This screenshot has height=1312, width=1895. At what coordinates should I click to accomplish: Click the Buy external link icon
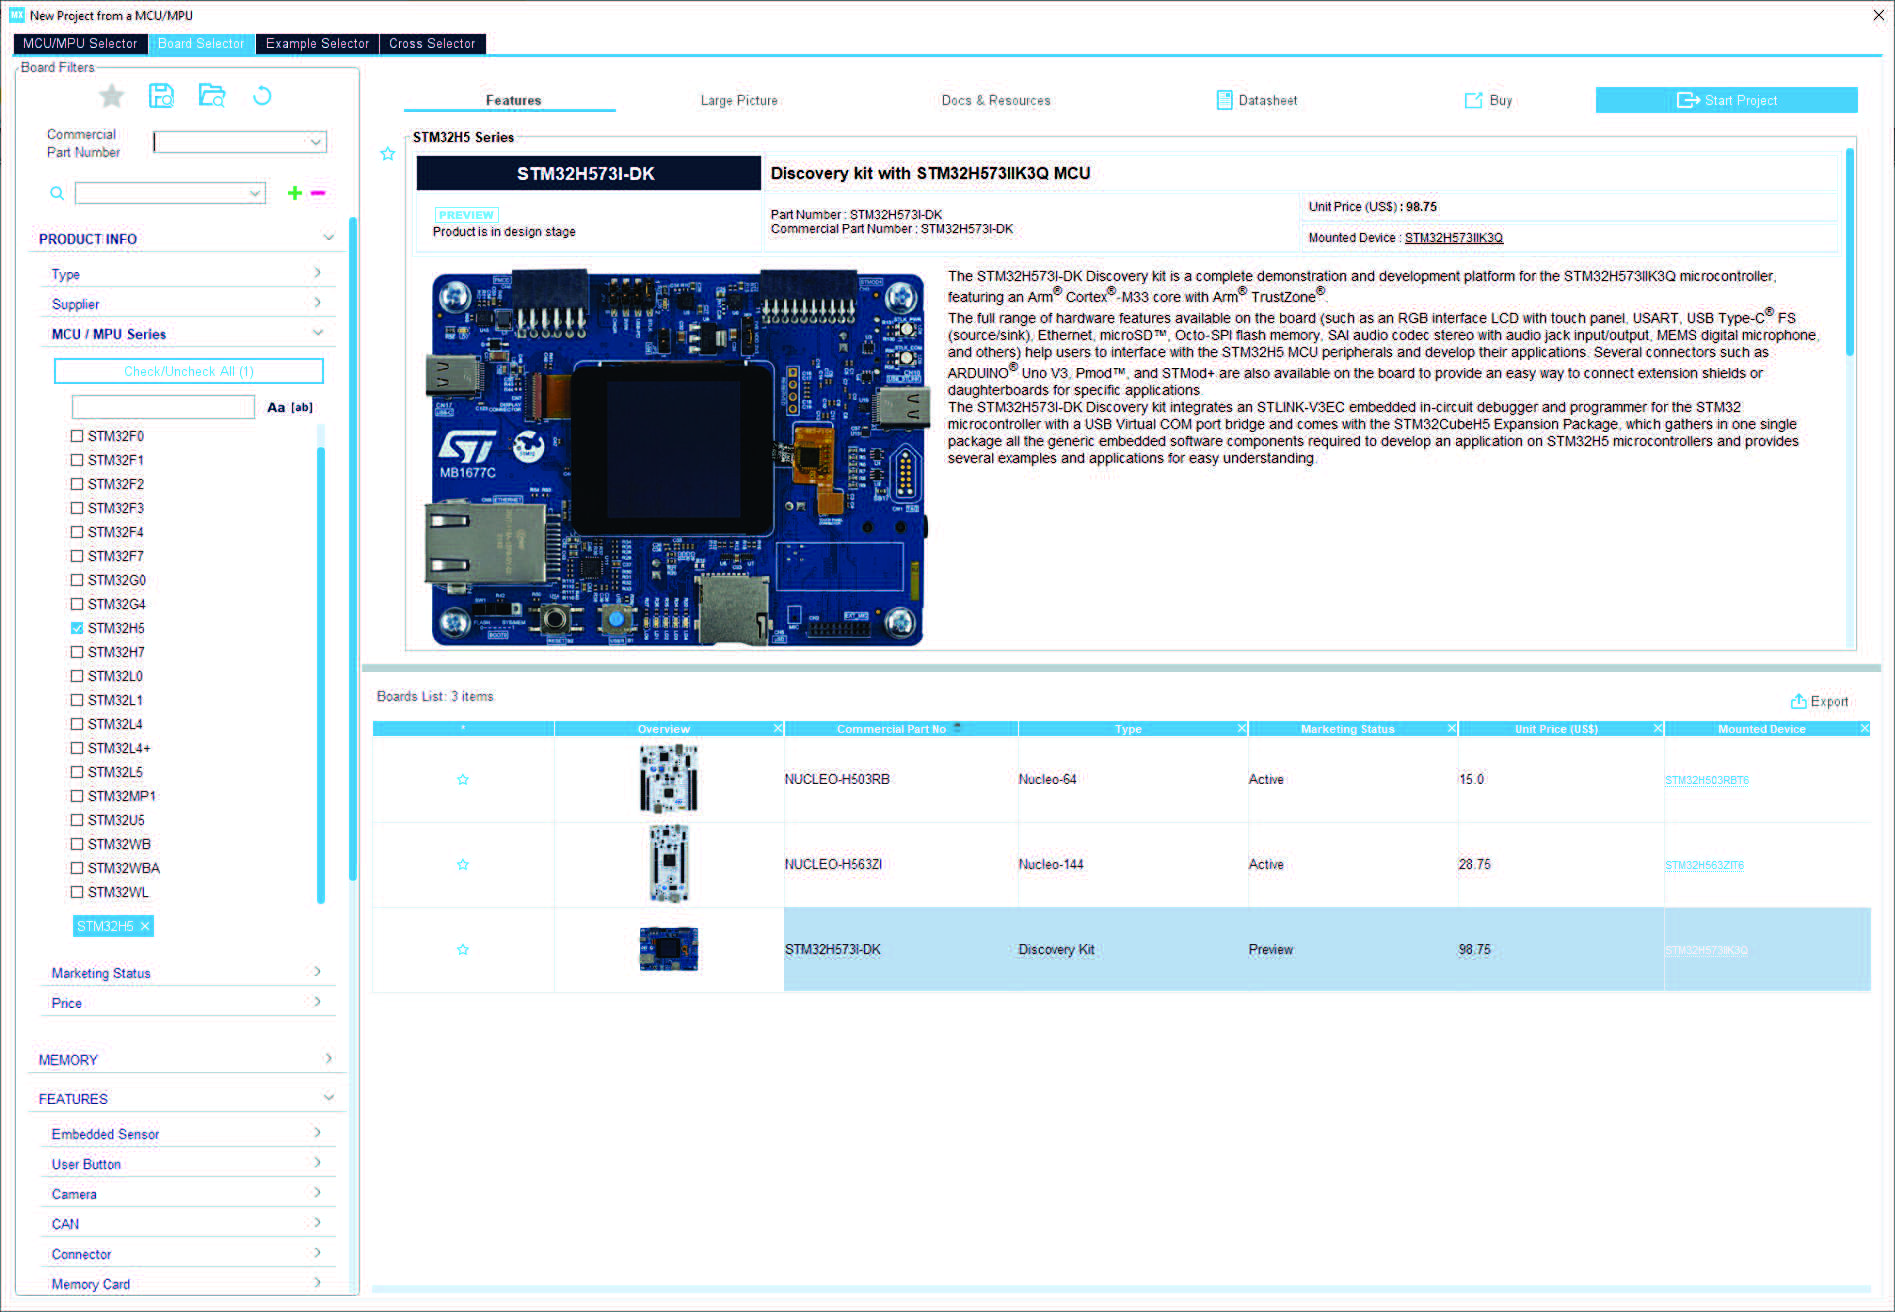tap(1473, 100)
